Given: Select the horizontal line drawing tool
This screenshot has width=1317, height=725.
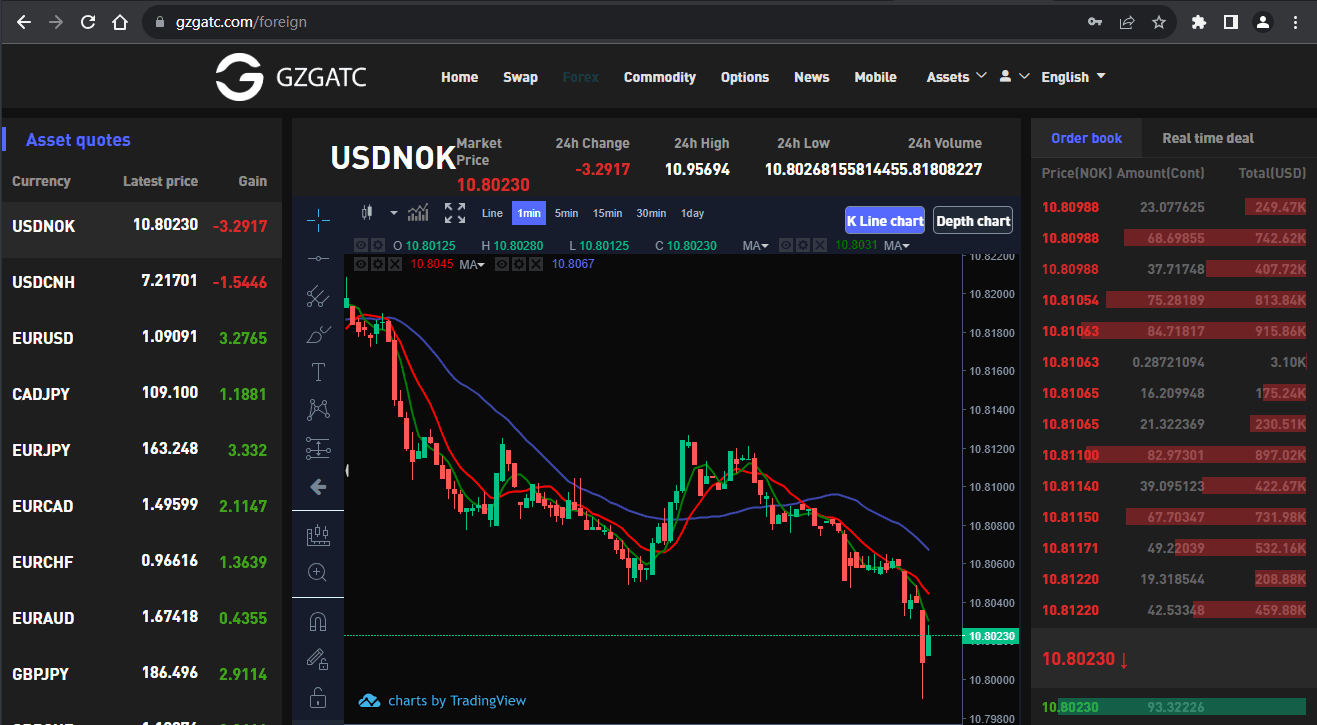Looking at the screenshot, I should (x=318, y=258).
